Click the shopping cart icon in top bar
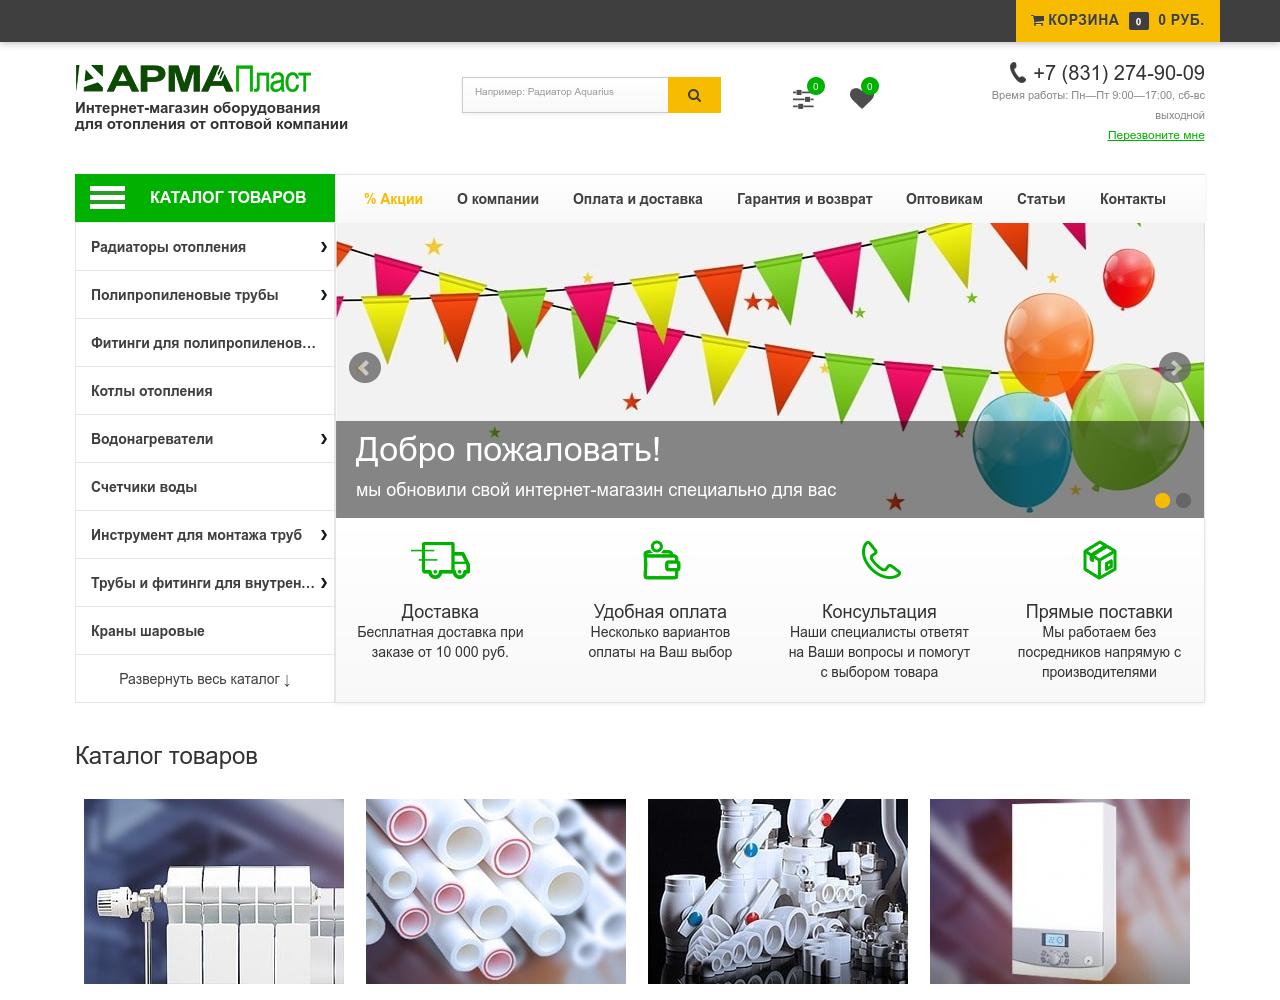This screenshot has height=1000, width=1280. point(1038,20)
